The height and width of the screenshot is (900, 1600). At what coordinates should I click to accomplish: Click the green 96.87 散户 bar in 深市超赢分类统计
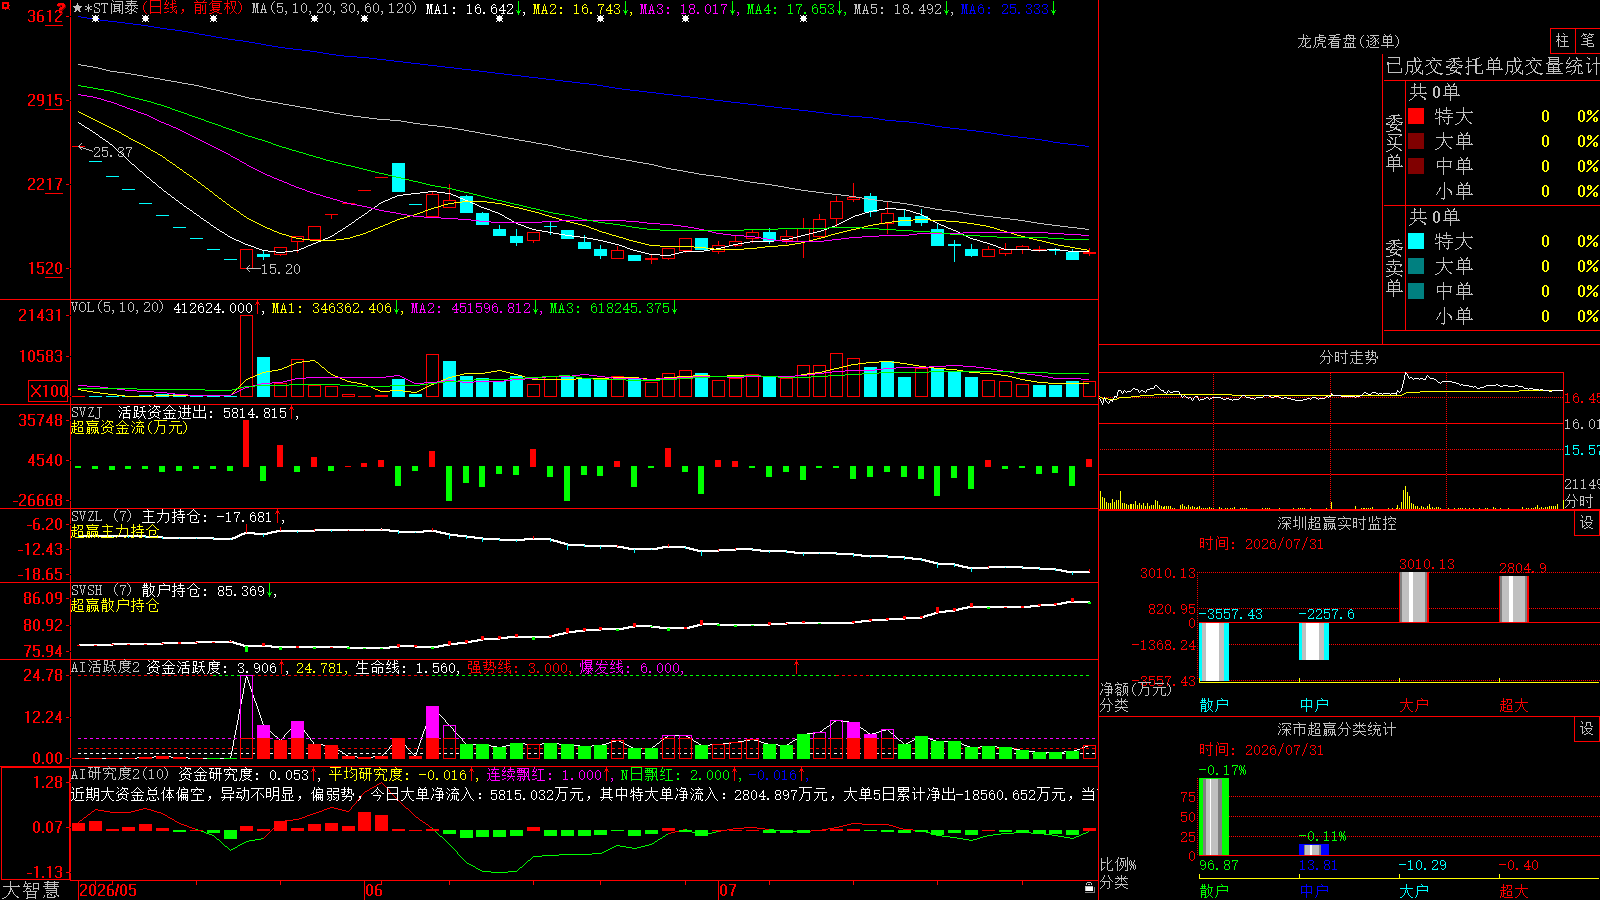[x=1214, y=817]
